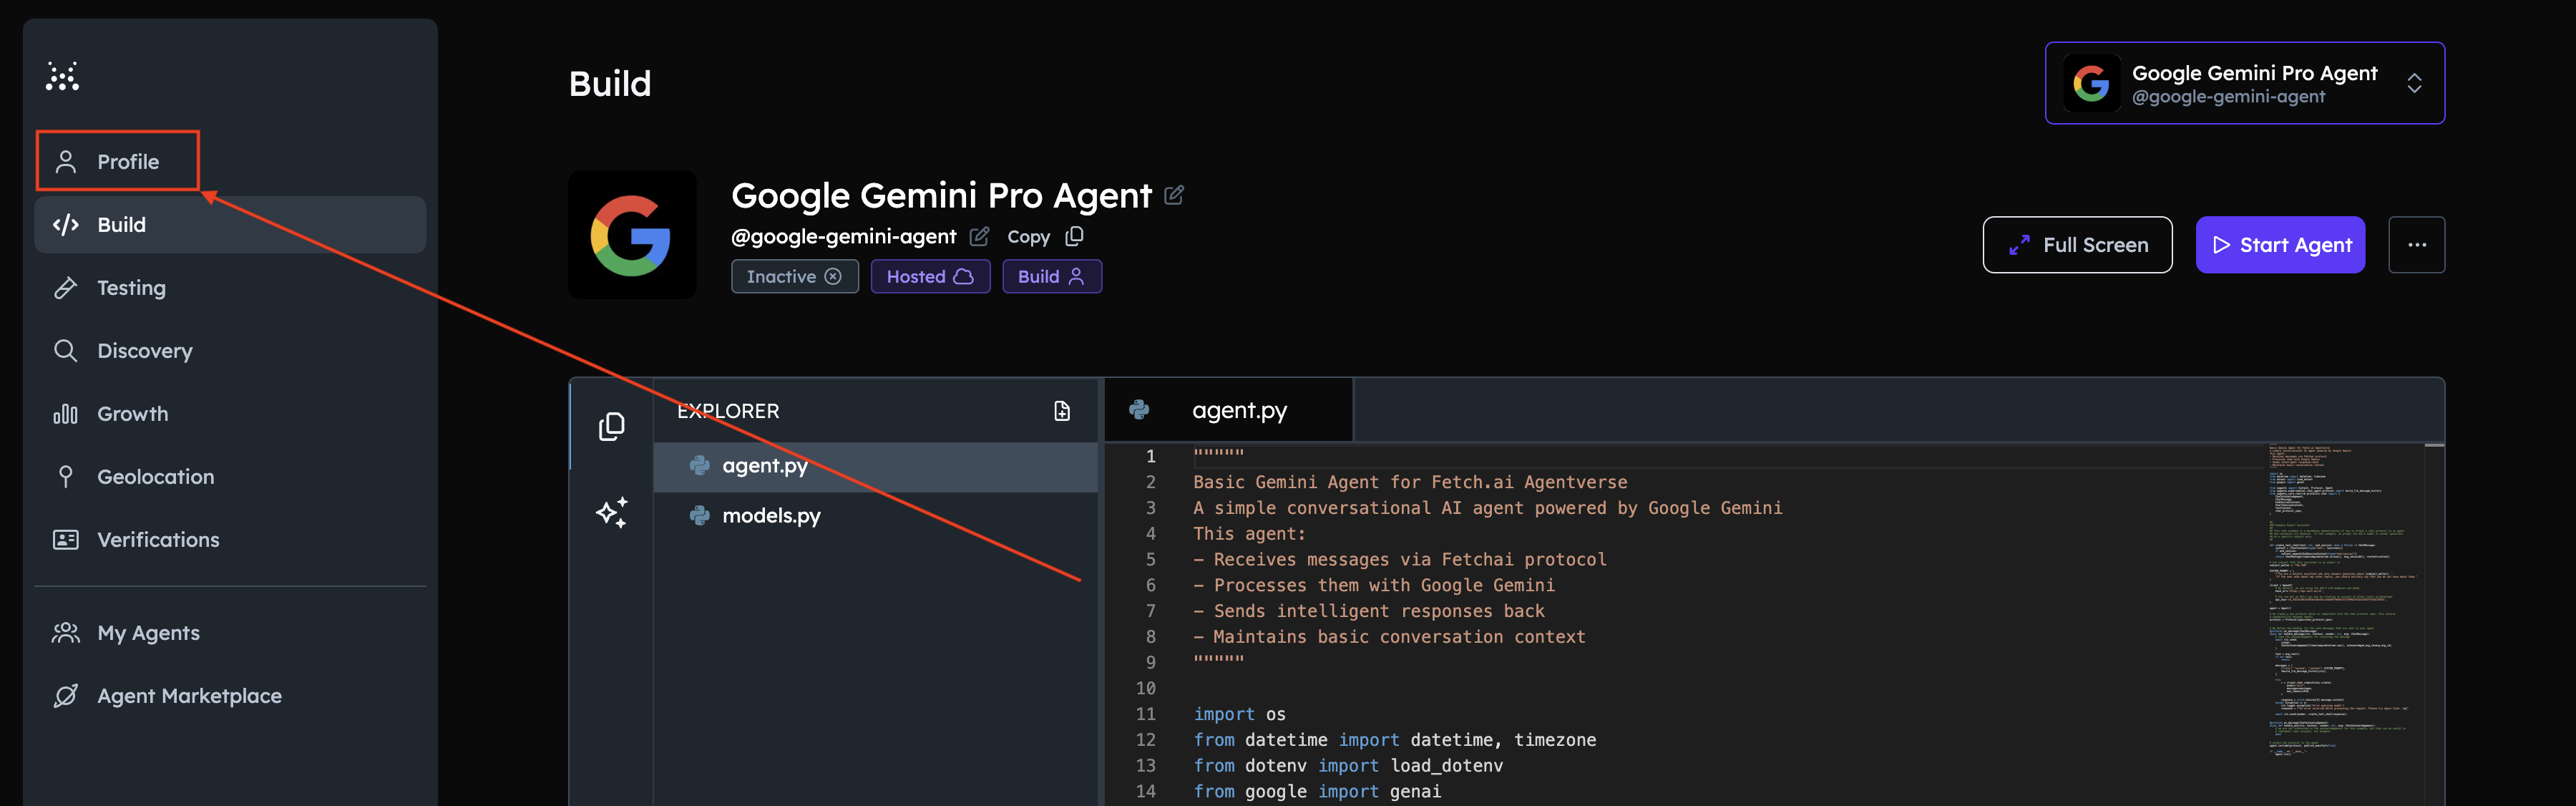The height and width of the screenshot is (806, 2576).
Task: Open the AI sparkle assistant panel
Action: [x=611, y=512]
